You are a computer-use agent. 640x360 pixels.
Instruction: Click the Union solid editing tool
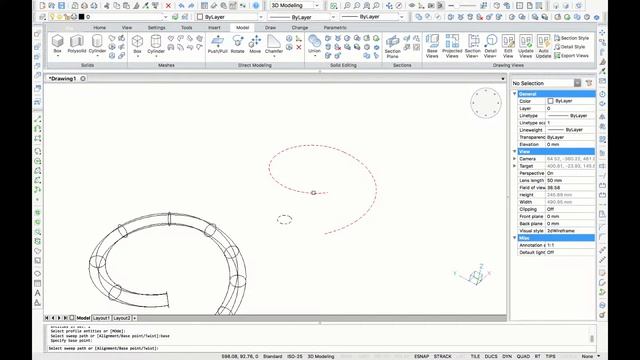coord(314,44)
